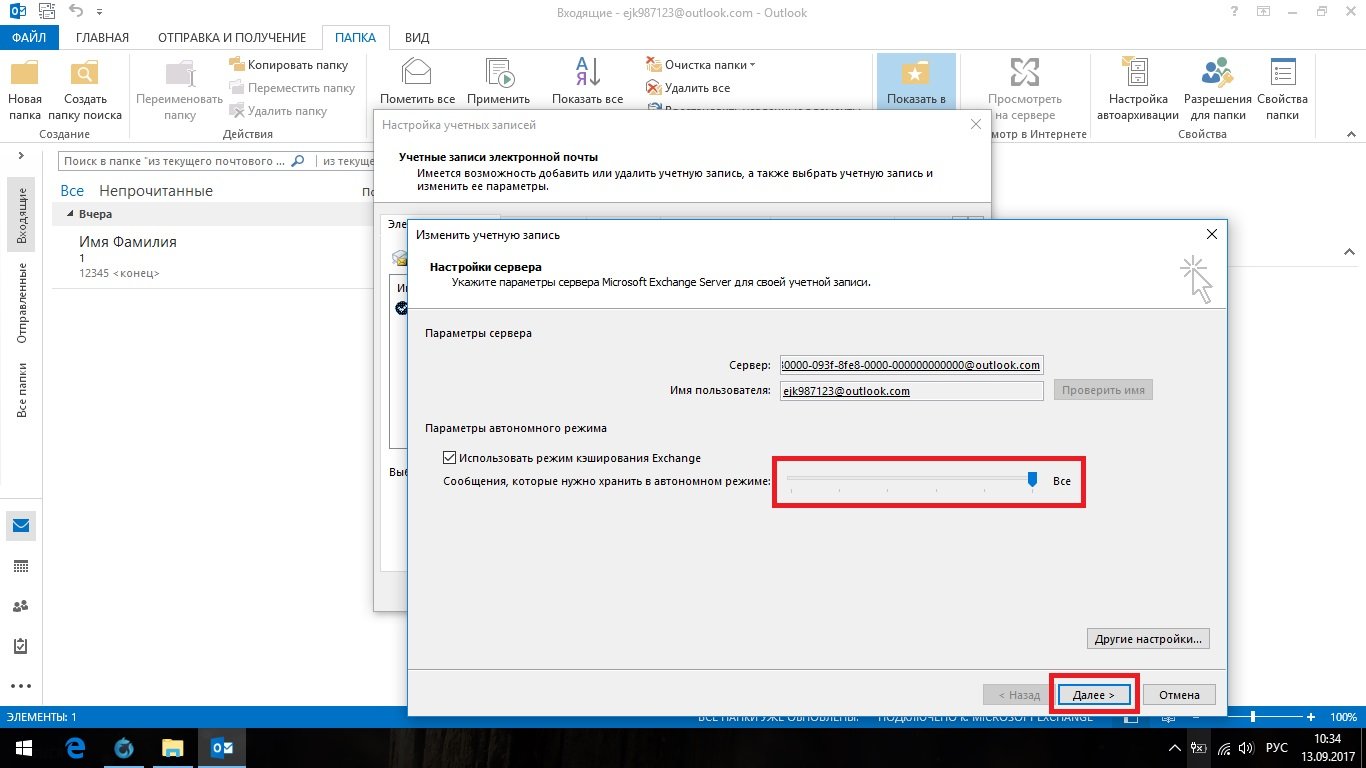
Task: Click the Сервер input field
Action: [911, 365]
